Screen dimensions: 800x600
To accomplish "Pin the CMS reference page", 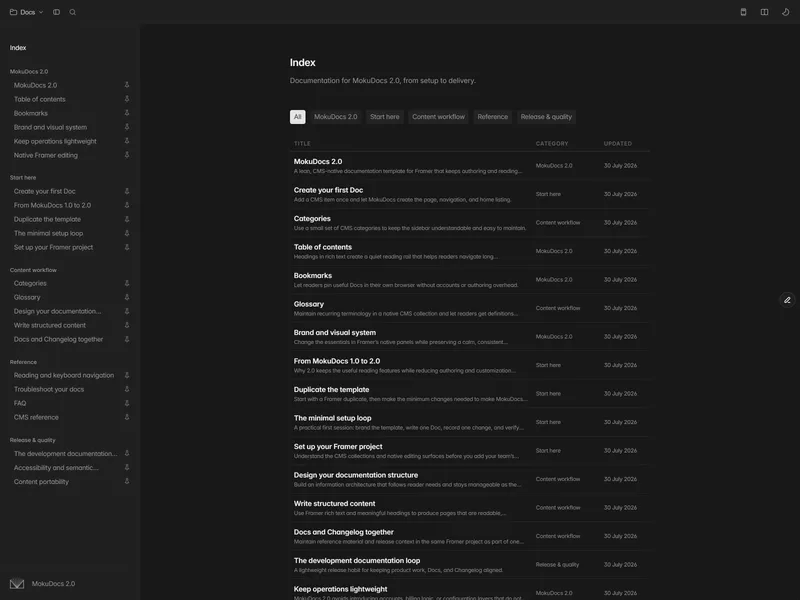I will [x=127, y=417].
